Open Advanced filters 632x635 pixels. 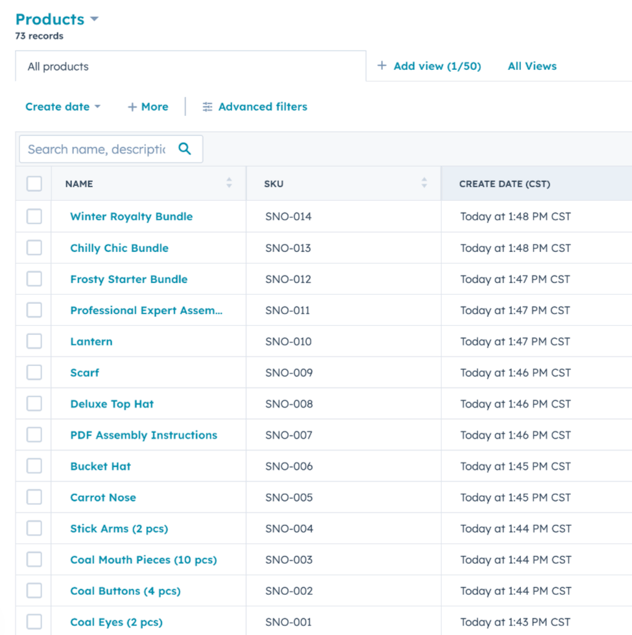255,107
